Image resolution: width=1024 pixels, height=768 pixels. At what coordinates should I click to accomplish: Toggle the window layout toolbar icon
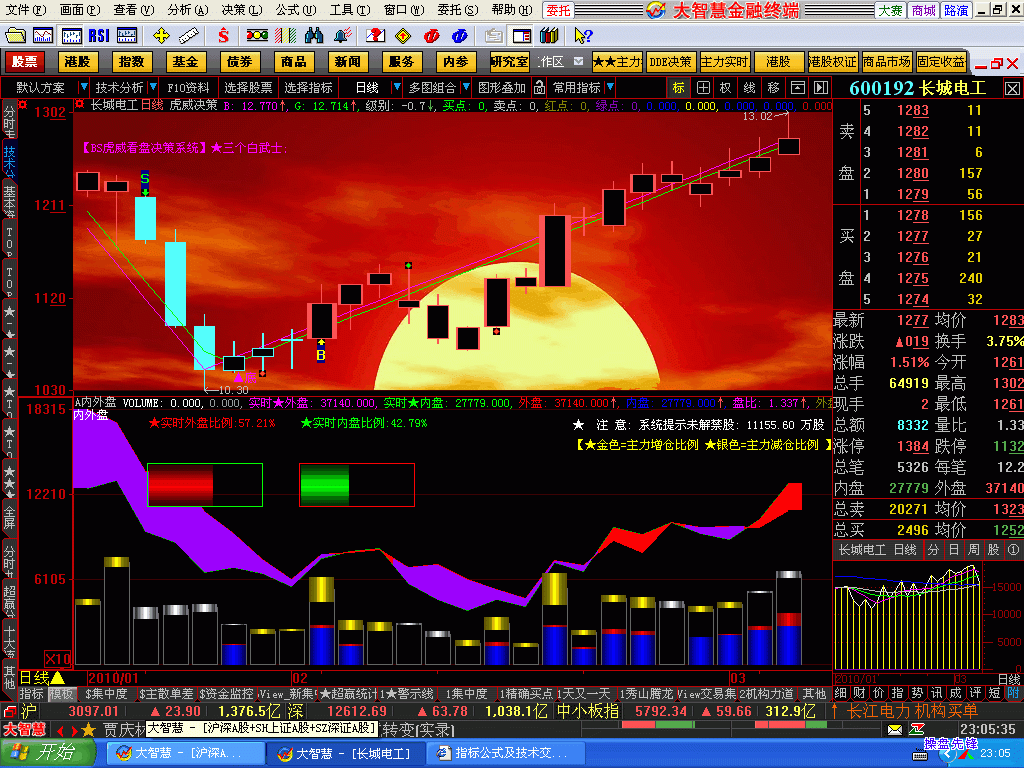tap(522, 35)
